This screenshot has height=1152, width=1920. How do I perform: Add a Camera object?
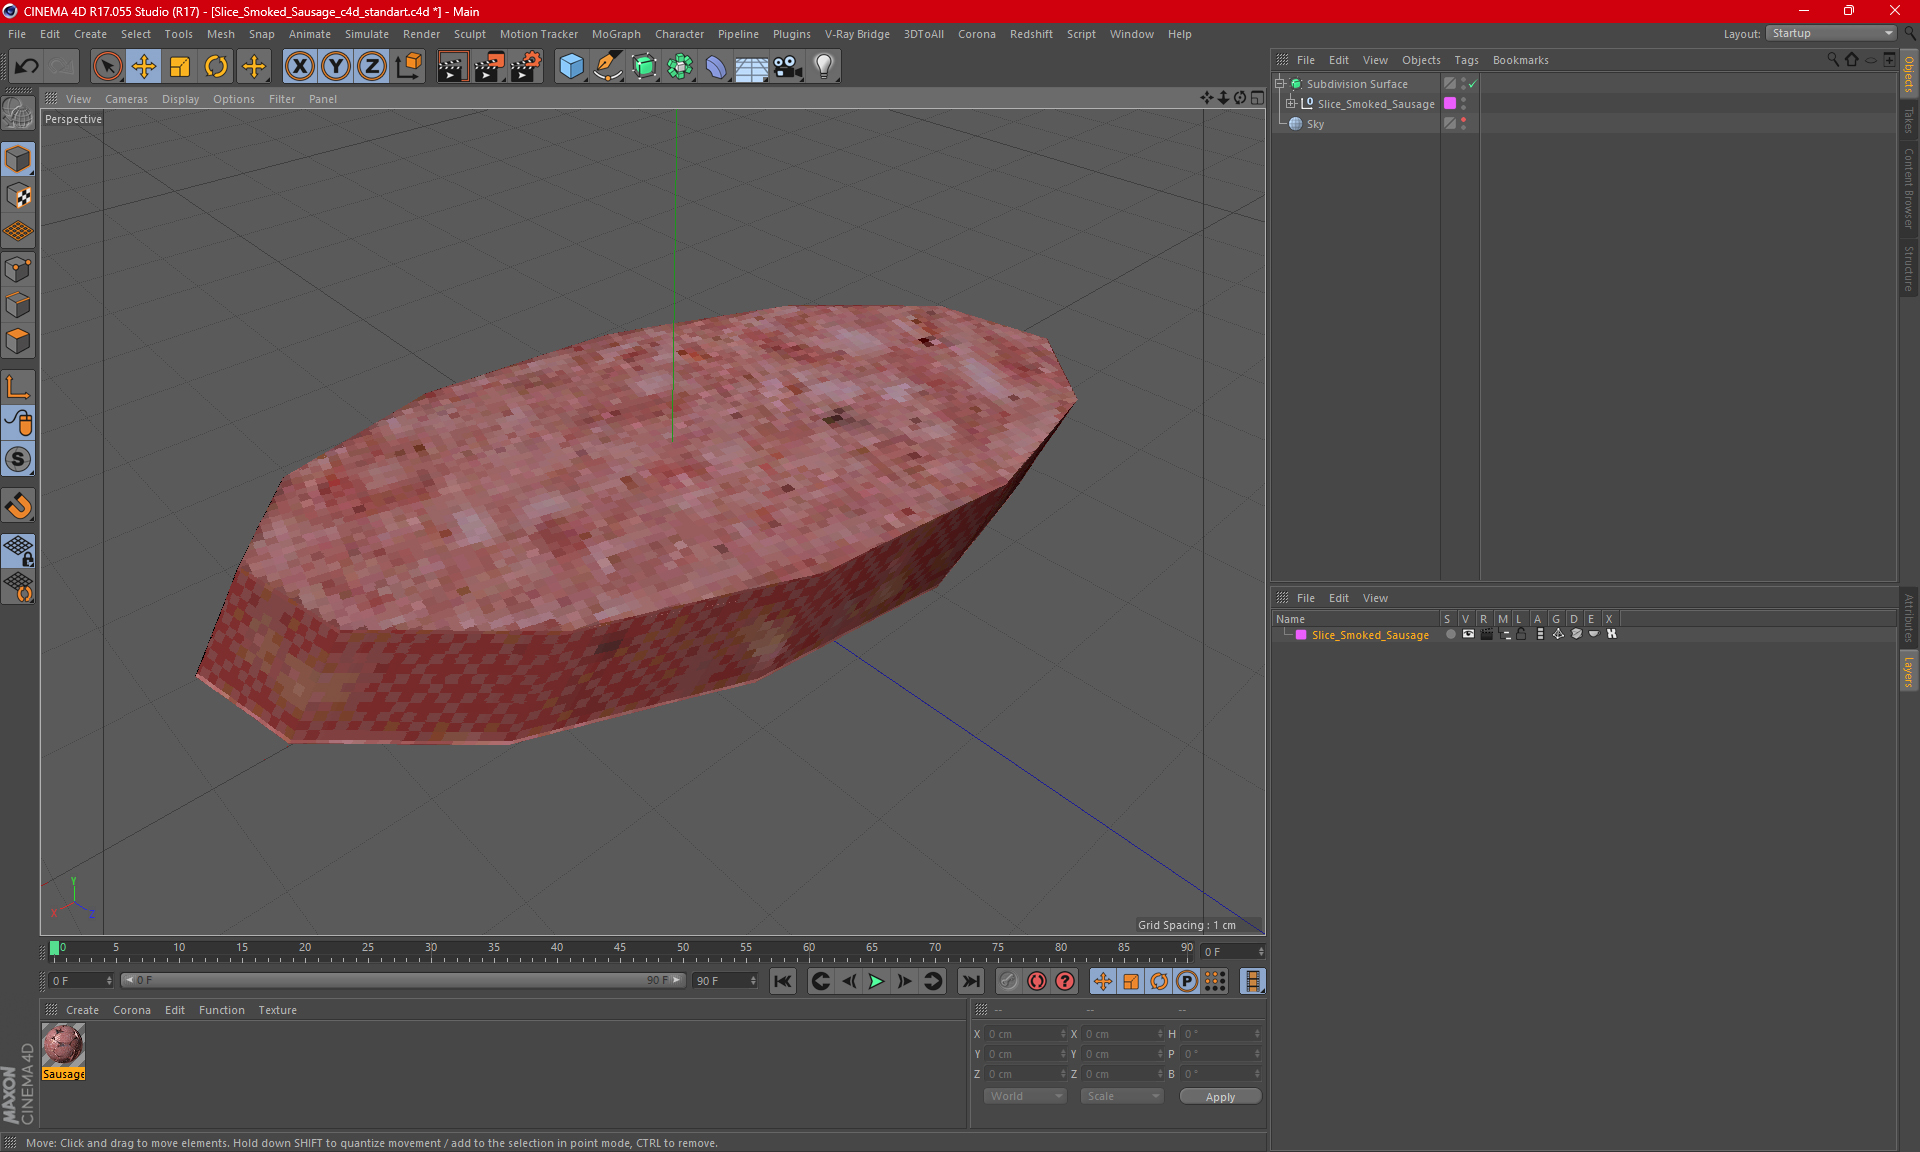788,67
